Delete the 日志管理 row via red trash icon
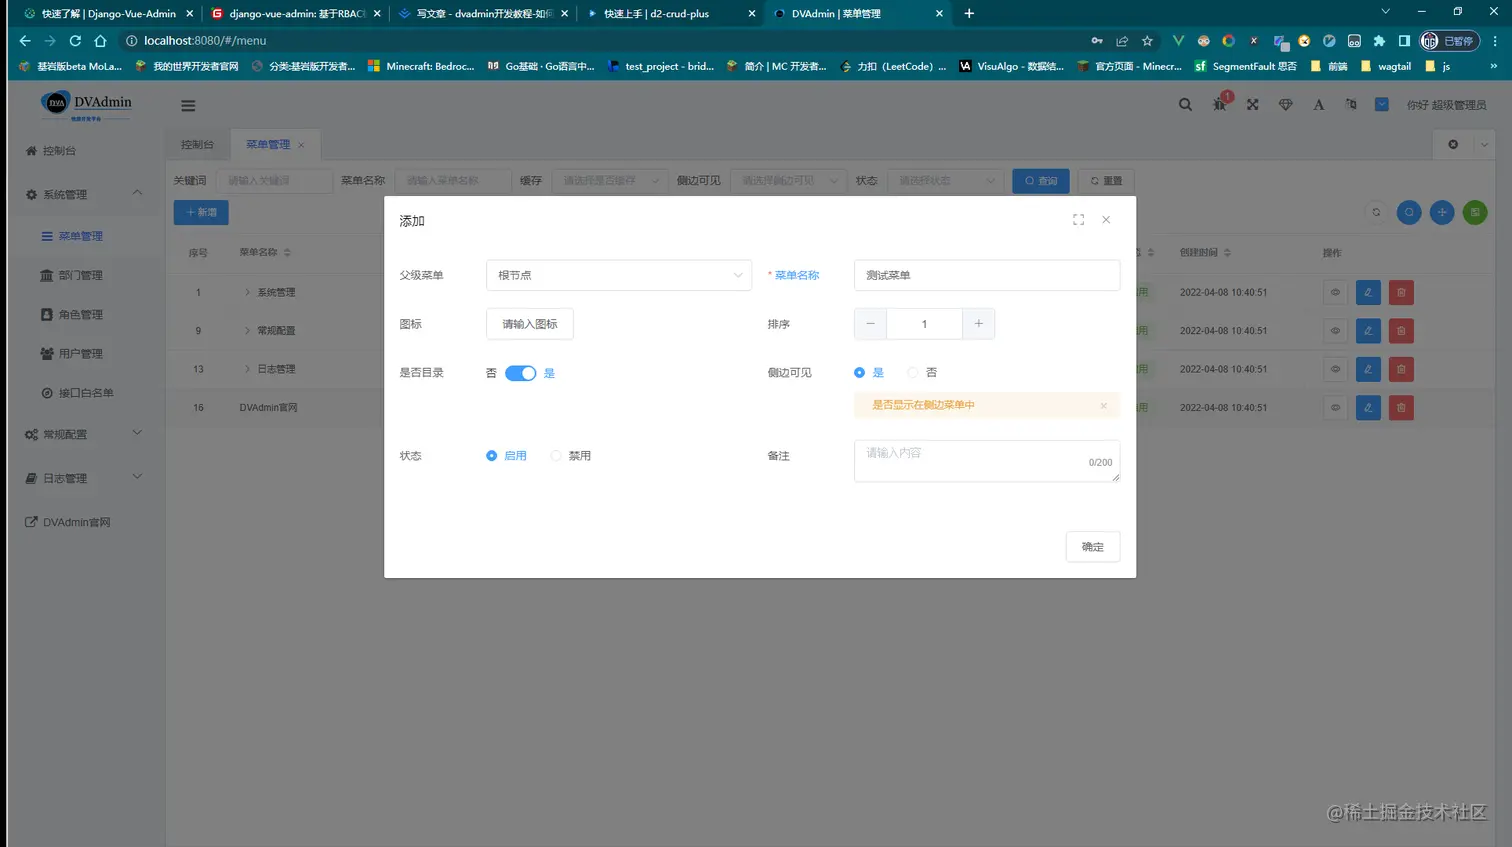Viewport: 1512px width, 847px height. point(1400,368)
